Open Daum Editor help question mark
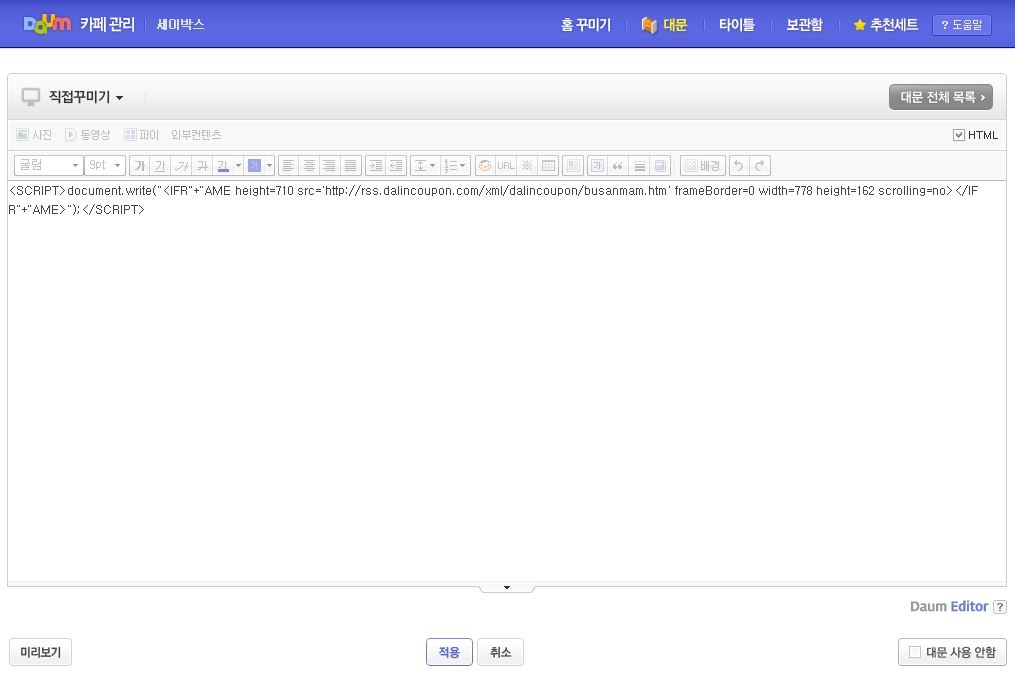Viewport: 1015px width, 675px height. pos(999,607)
